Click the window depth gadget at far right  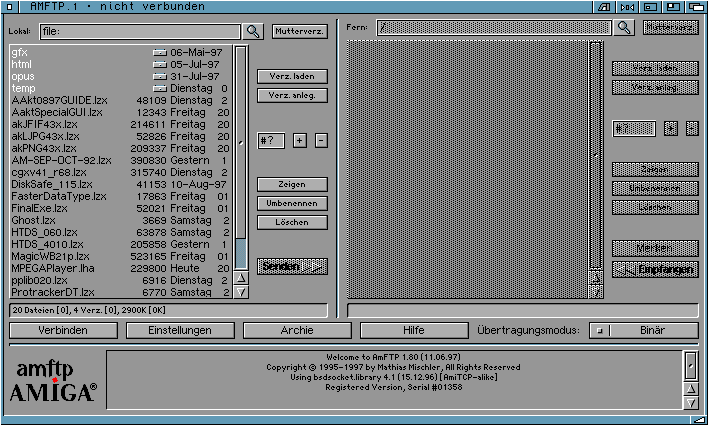pyautogui.click(x=697, y=6)
